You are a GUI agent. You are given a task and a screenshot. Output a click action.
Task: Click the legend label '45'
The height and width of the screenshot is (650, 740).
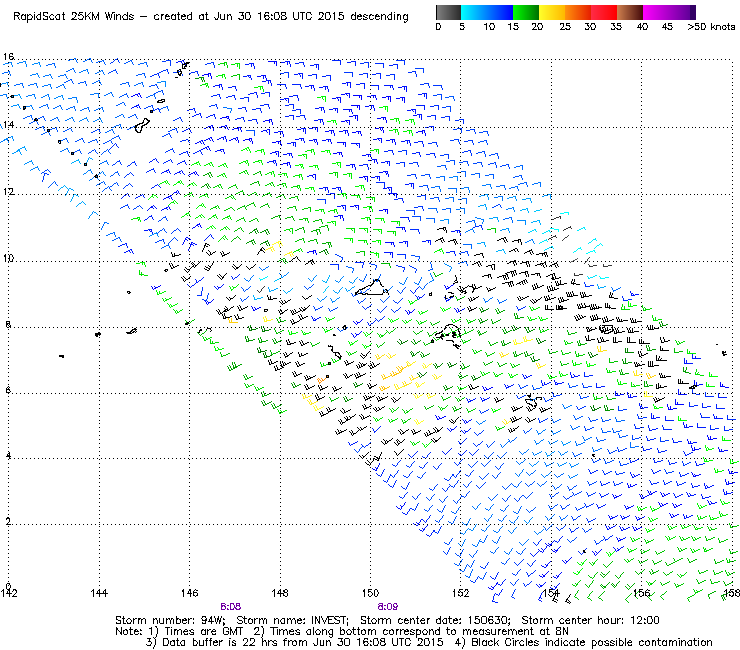click(x=667, y=27)
